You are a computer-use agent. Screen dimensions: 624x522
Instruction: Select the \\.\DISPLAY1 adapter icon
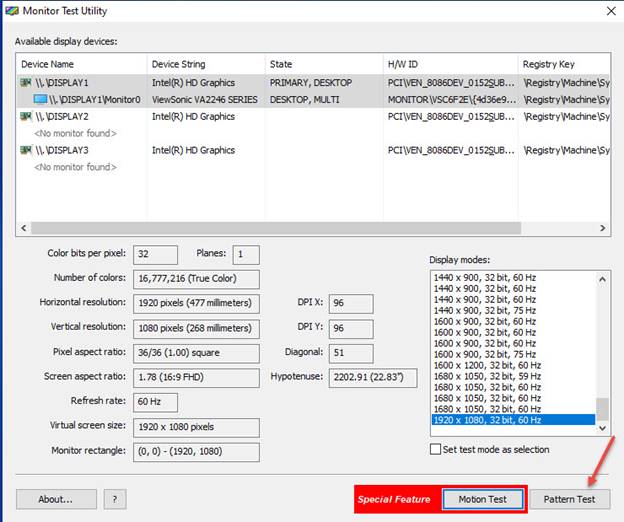pyautogui.click(x=25, y=83)
